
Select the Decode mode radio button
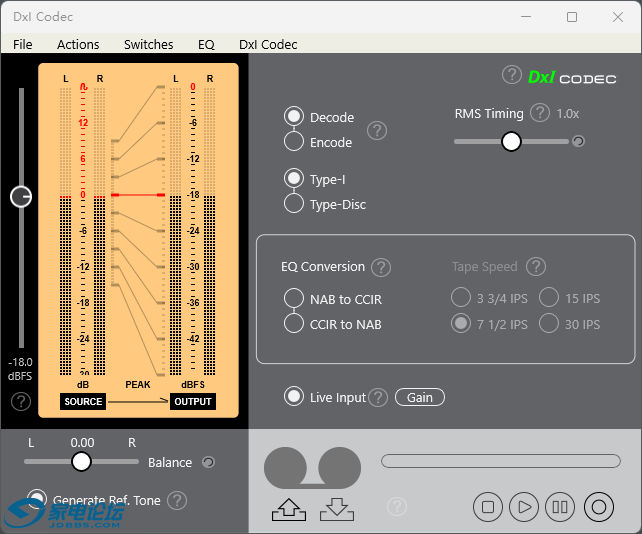tap(294, 117)
